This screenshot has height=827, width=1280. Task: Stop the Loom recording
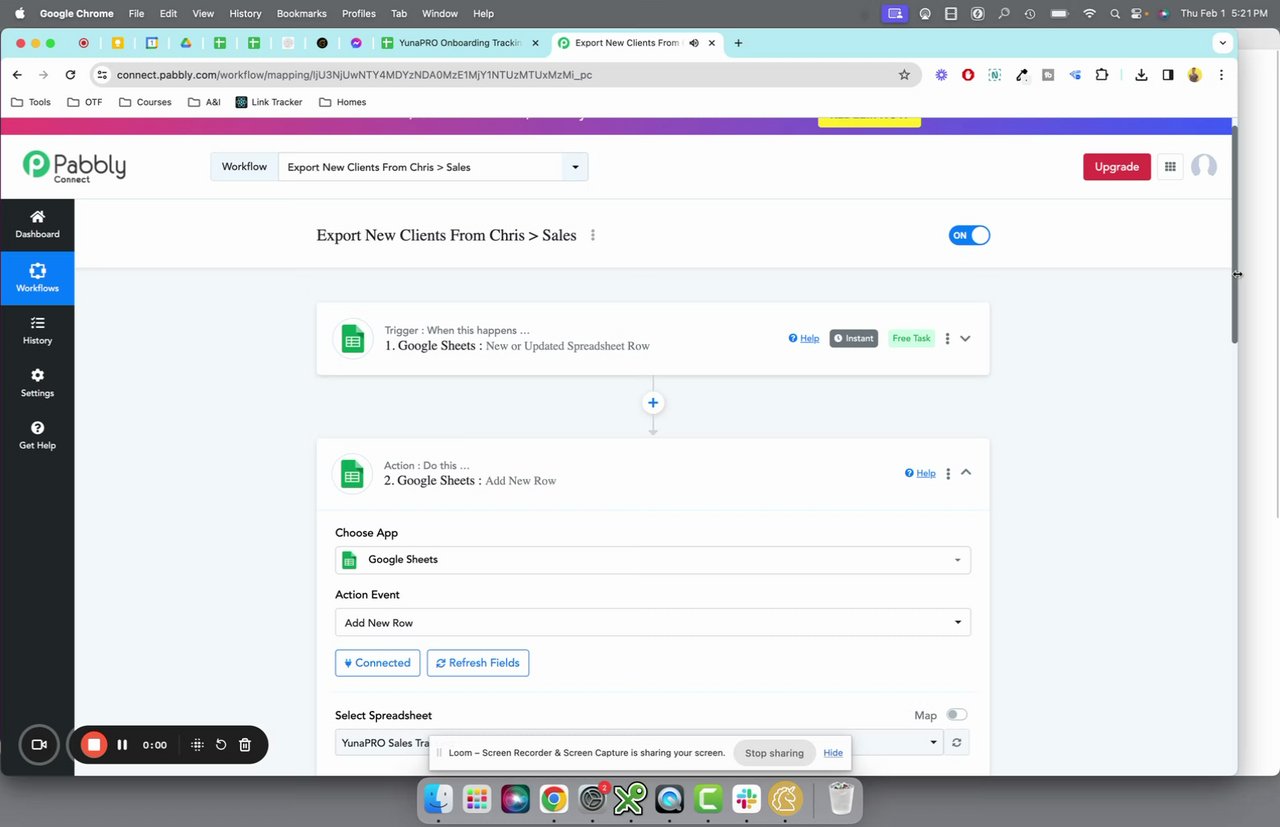pos(94,744)
